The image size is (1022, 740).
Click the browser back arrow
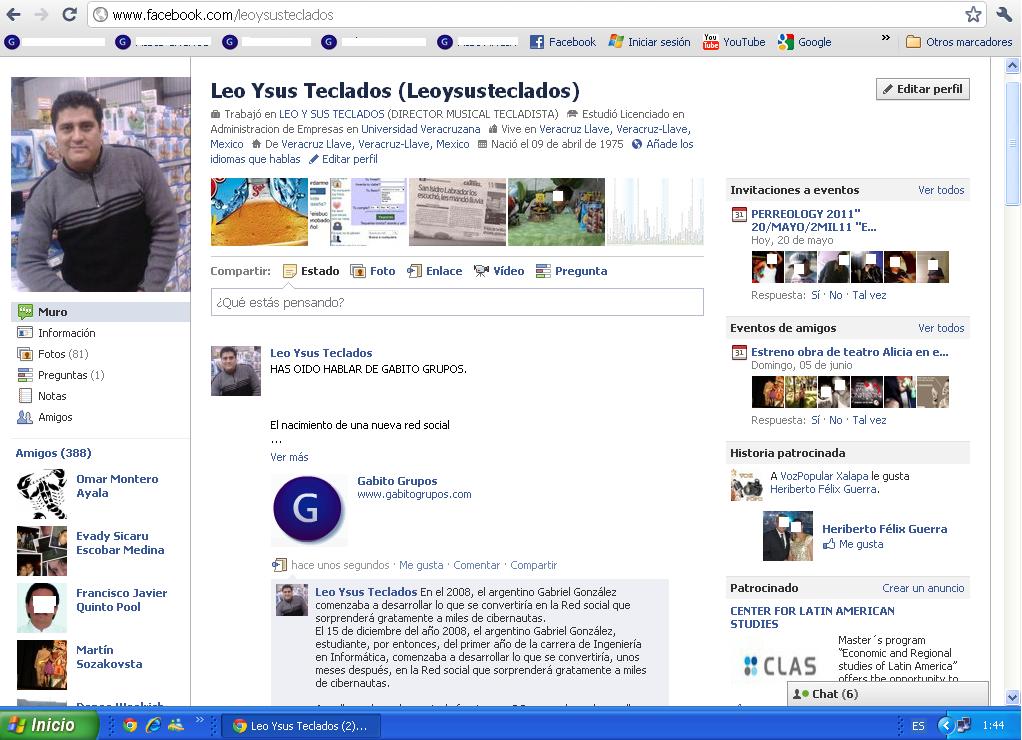(13, 14)
